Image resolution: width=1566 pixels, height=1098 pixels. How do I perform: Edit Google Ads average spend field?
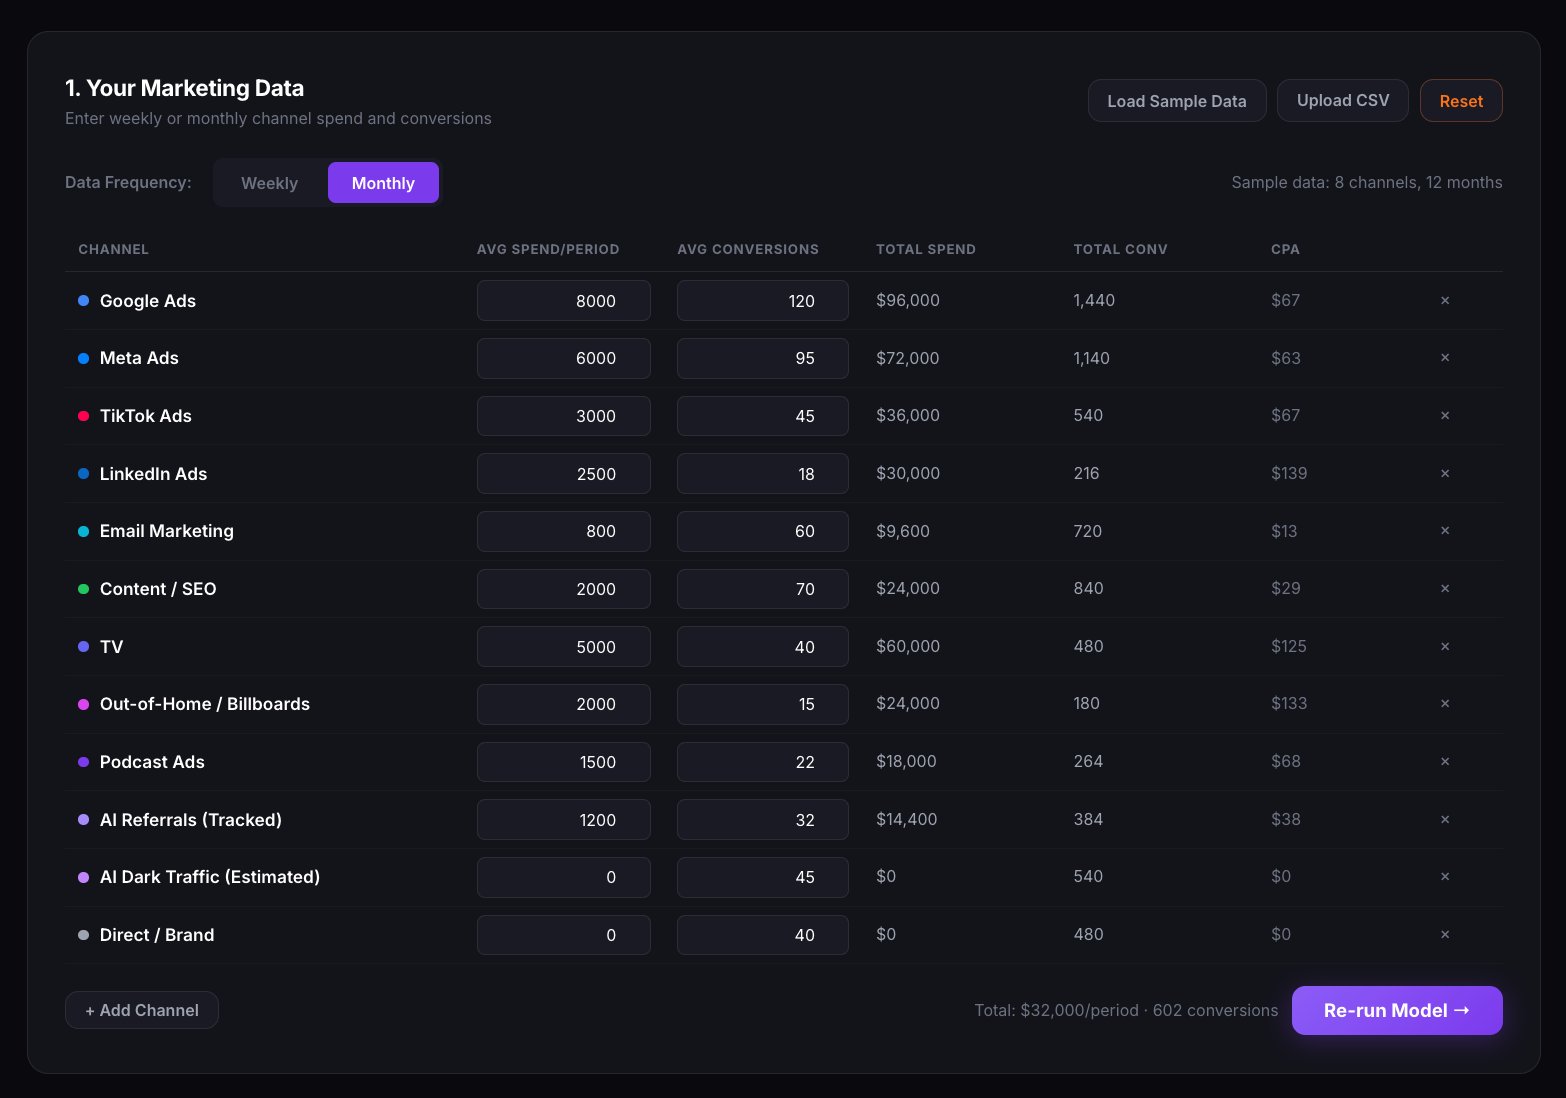pyautogui.click(x=564, y=301)
